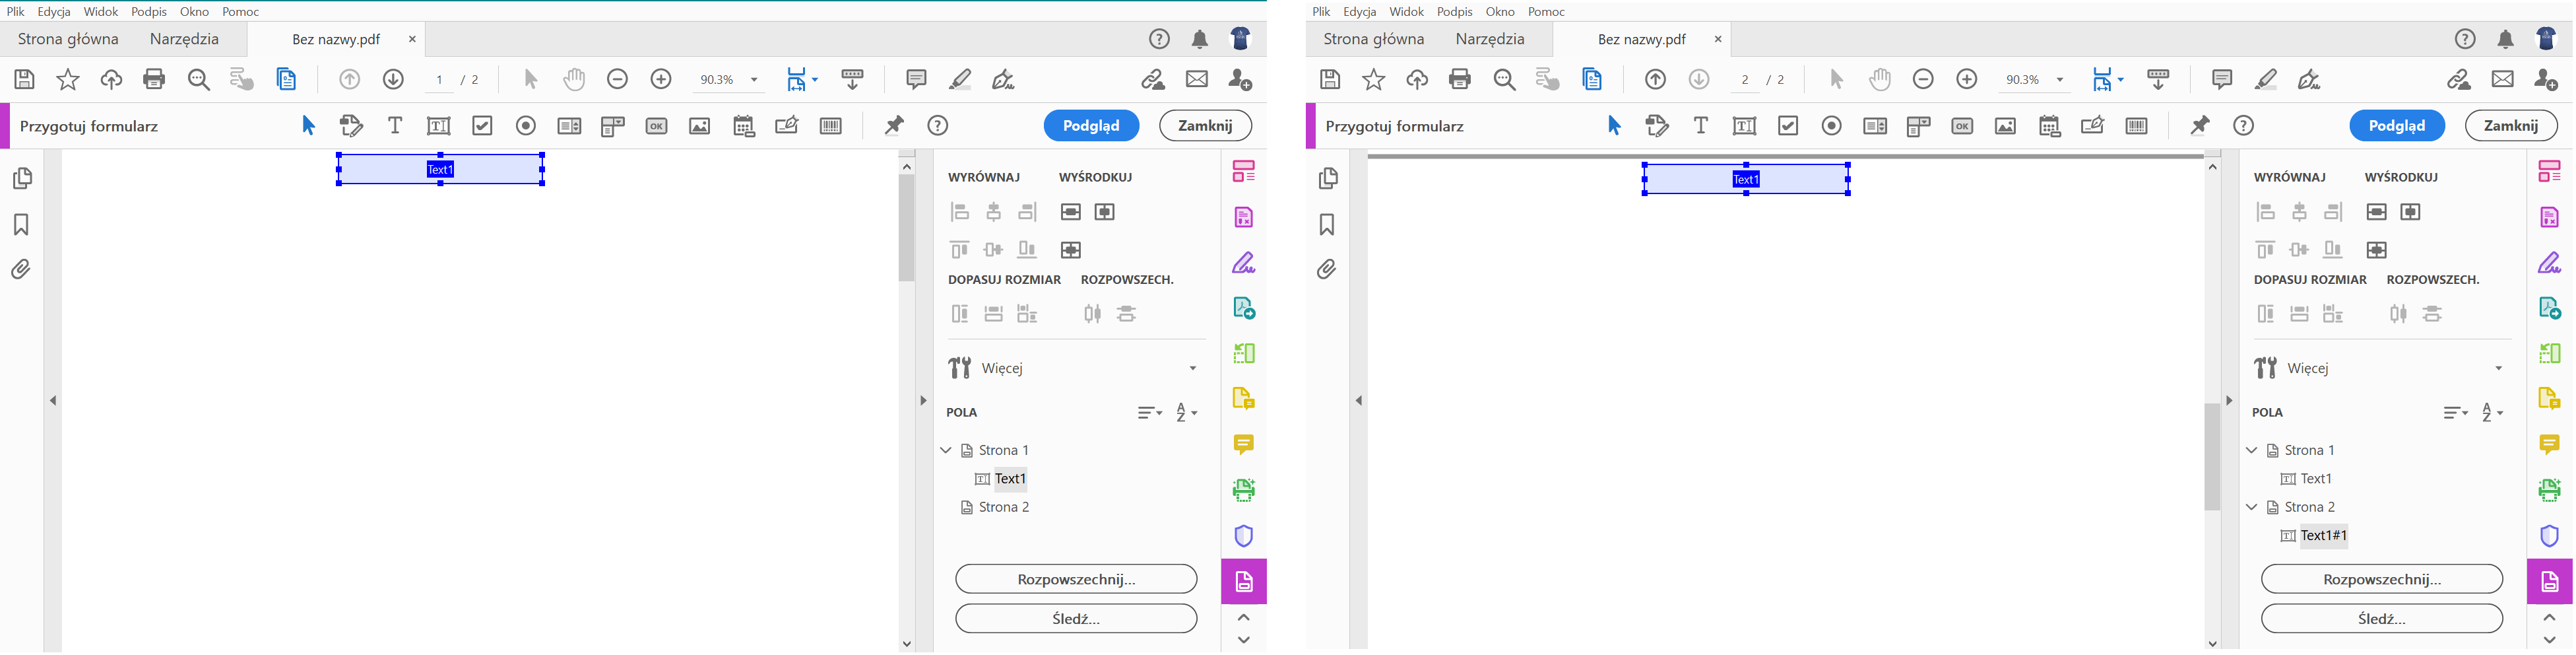2576x655 pixels.
Task: Pick the barcode field tool in left window
Action: [x=831, y=126]
